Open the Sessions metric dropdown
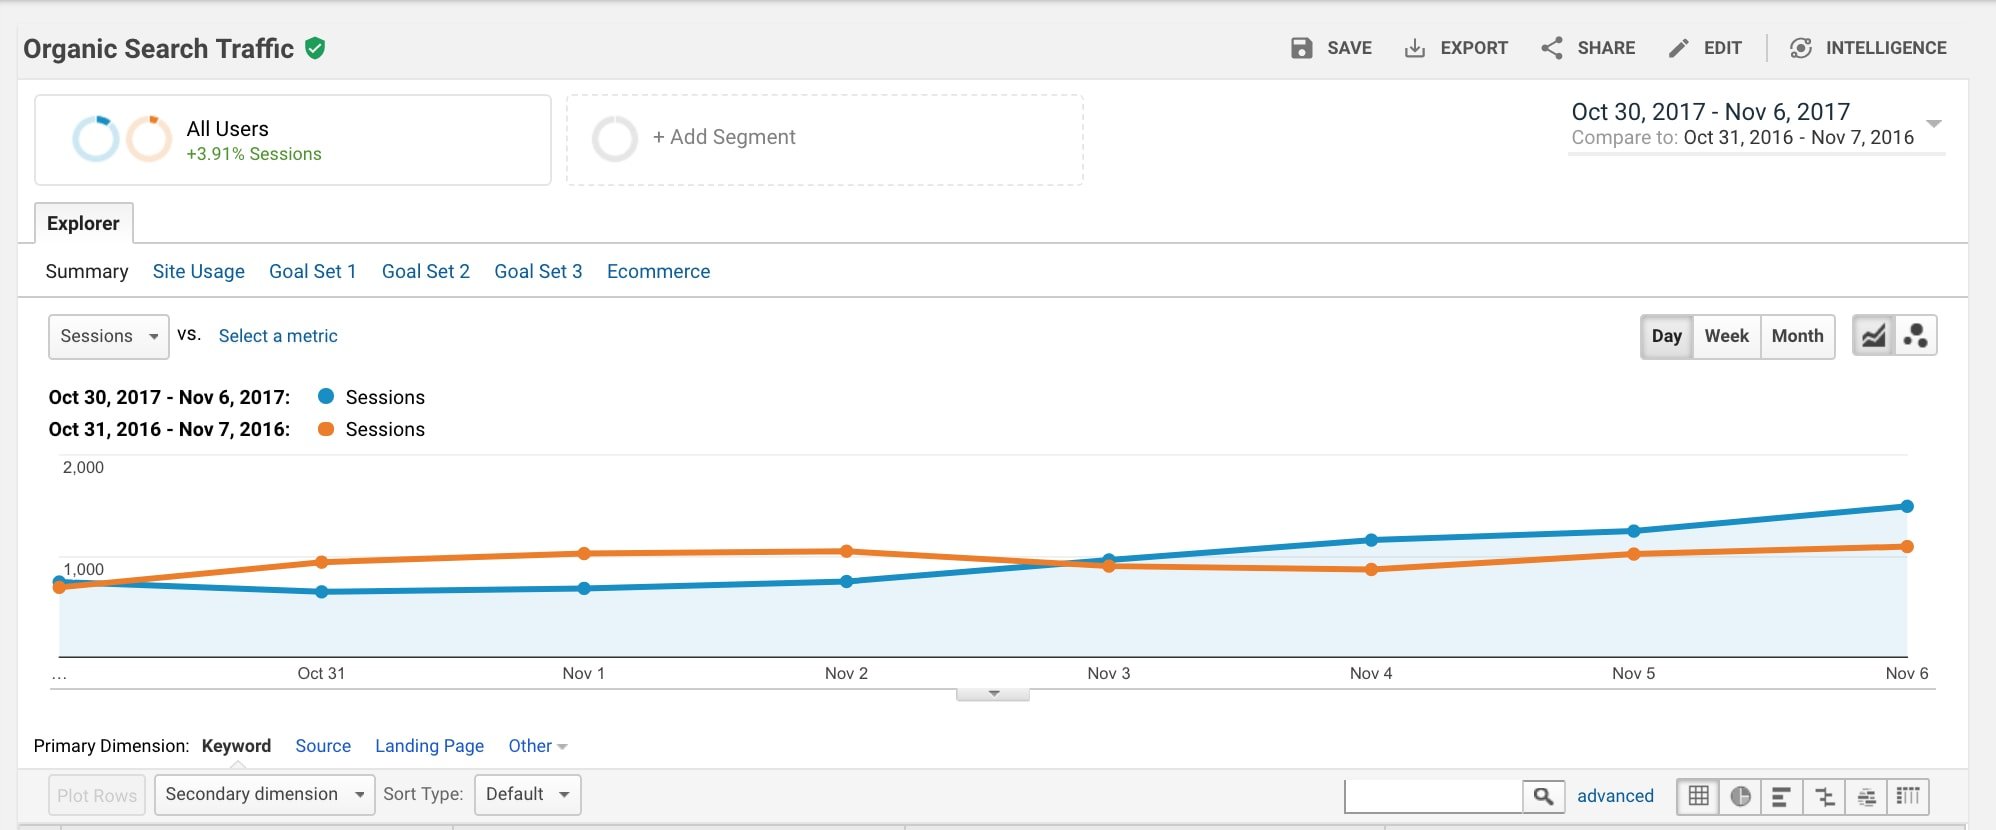Viewport: 1996px width, 830px height. tap(108, 336)
